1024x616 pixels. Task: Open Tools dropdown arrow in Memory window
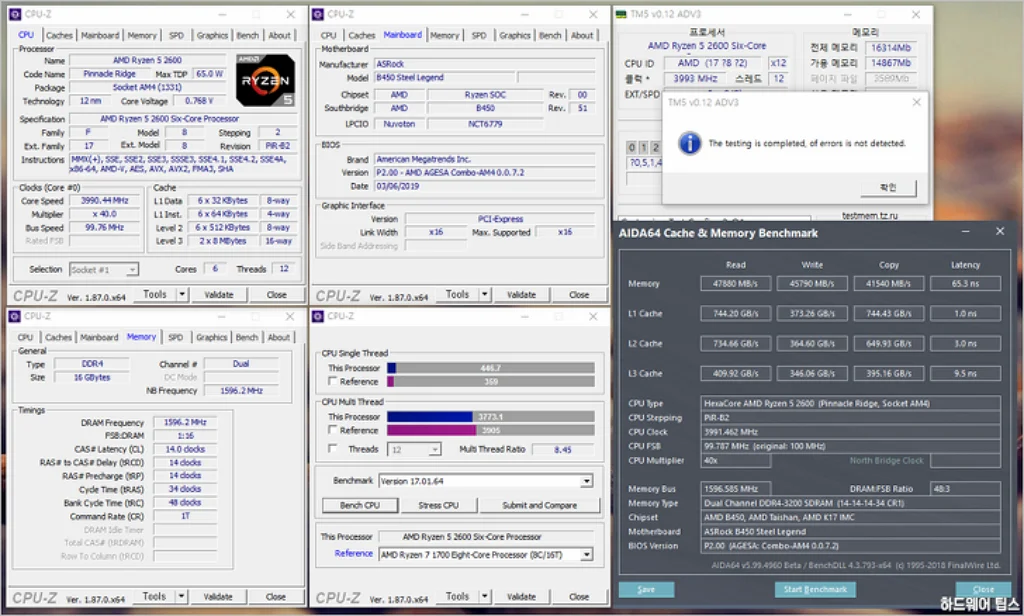182,596
